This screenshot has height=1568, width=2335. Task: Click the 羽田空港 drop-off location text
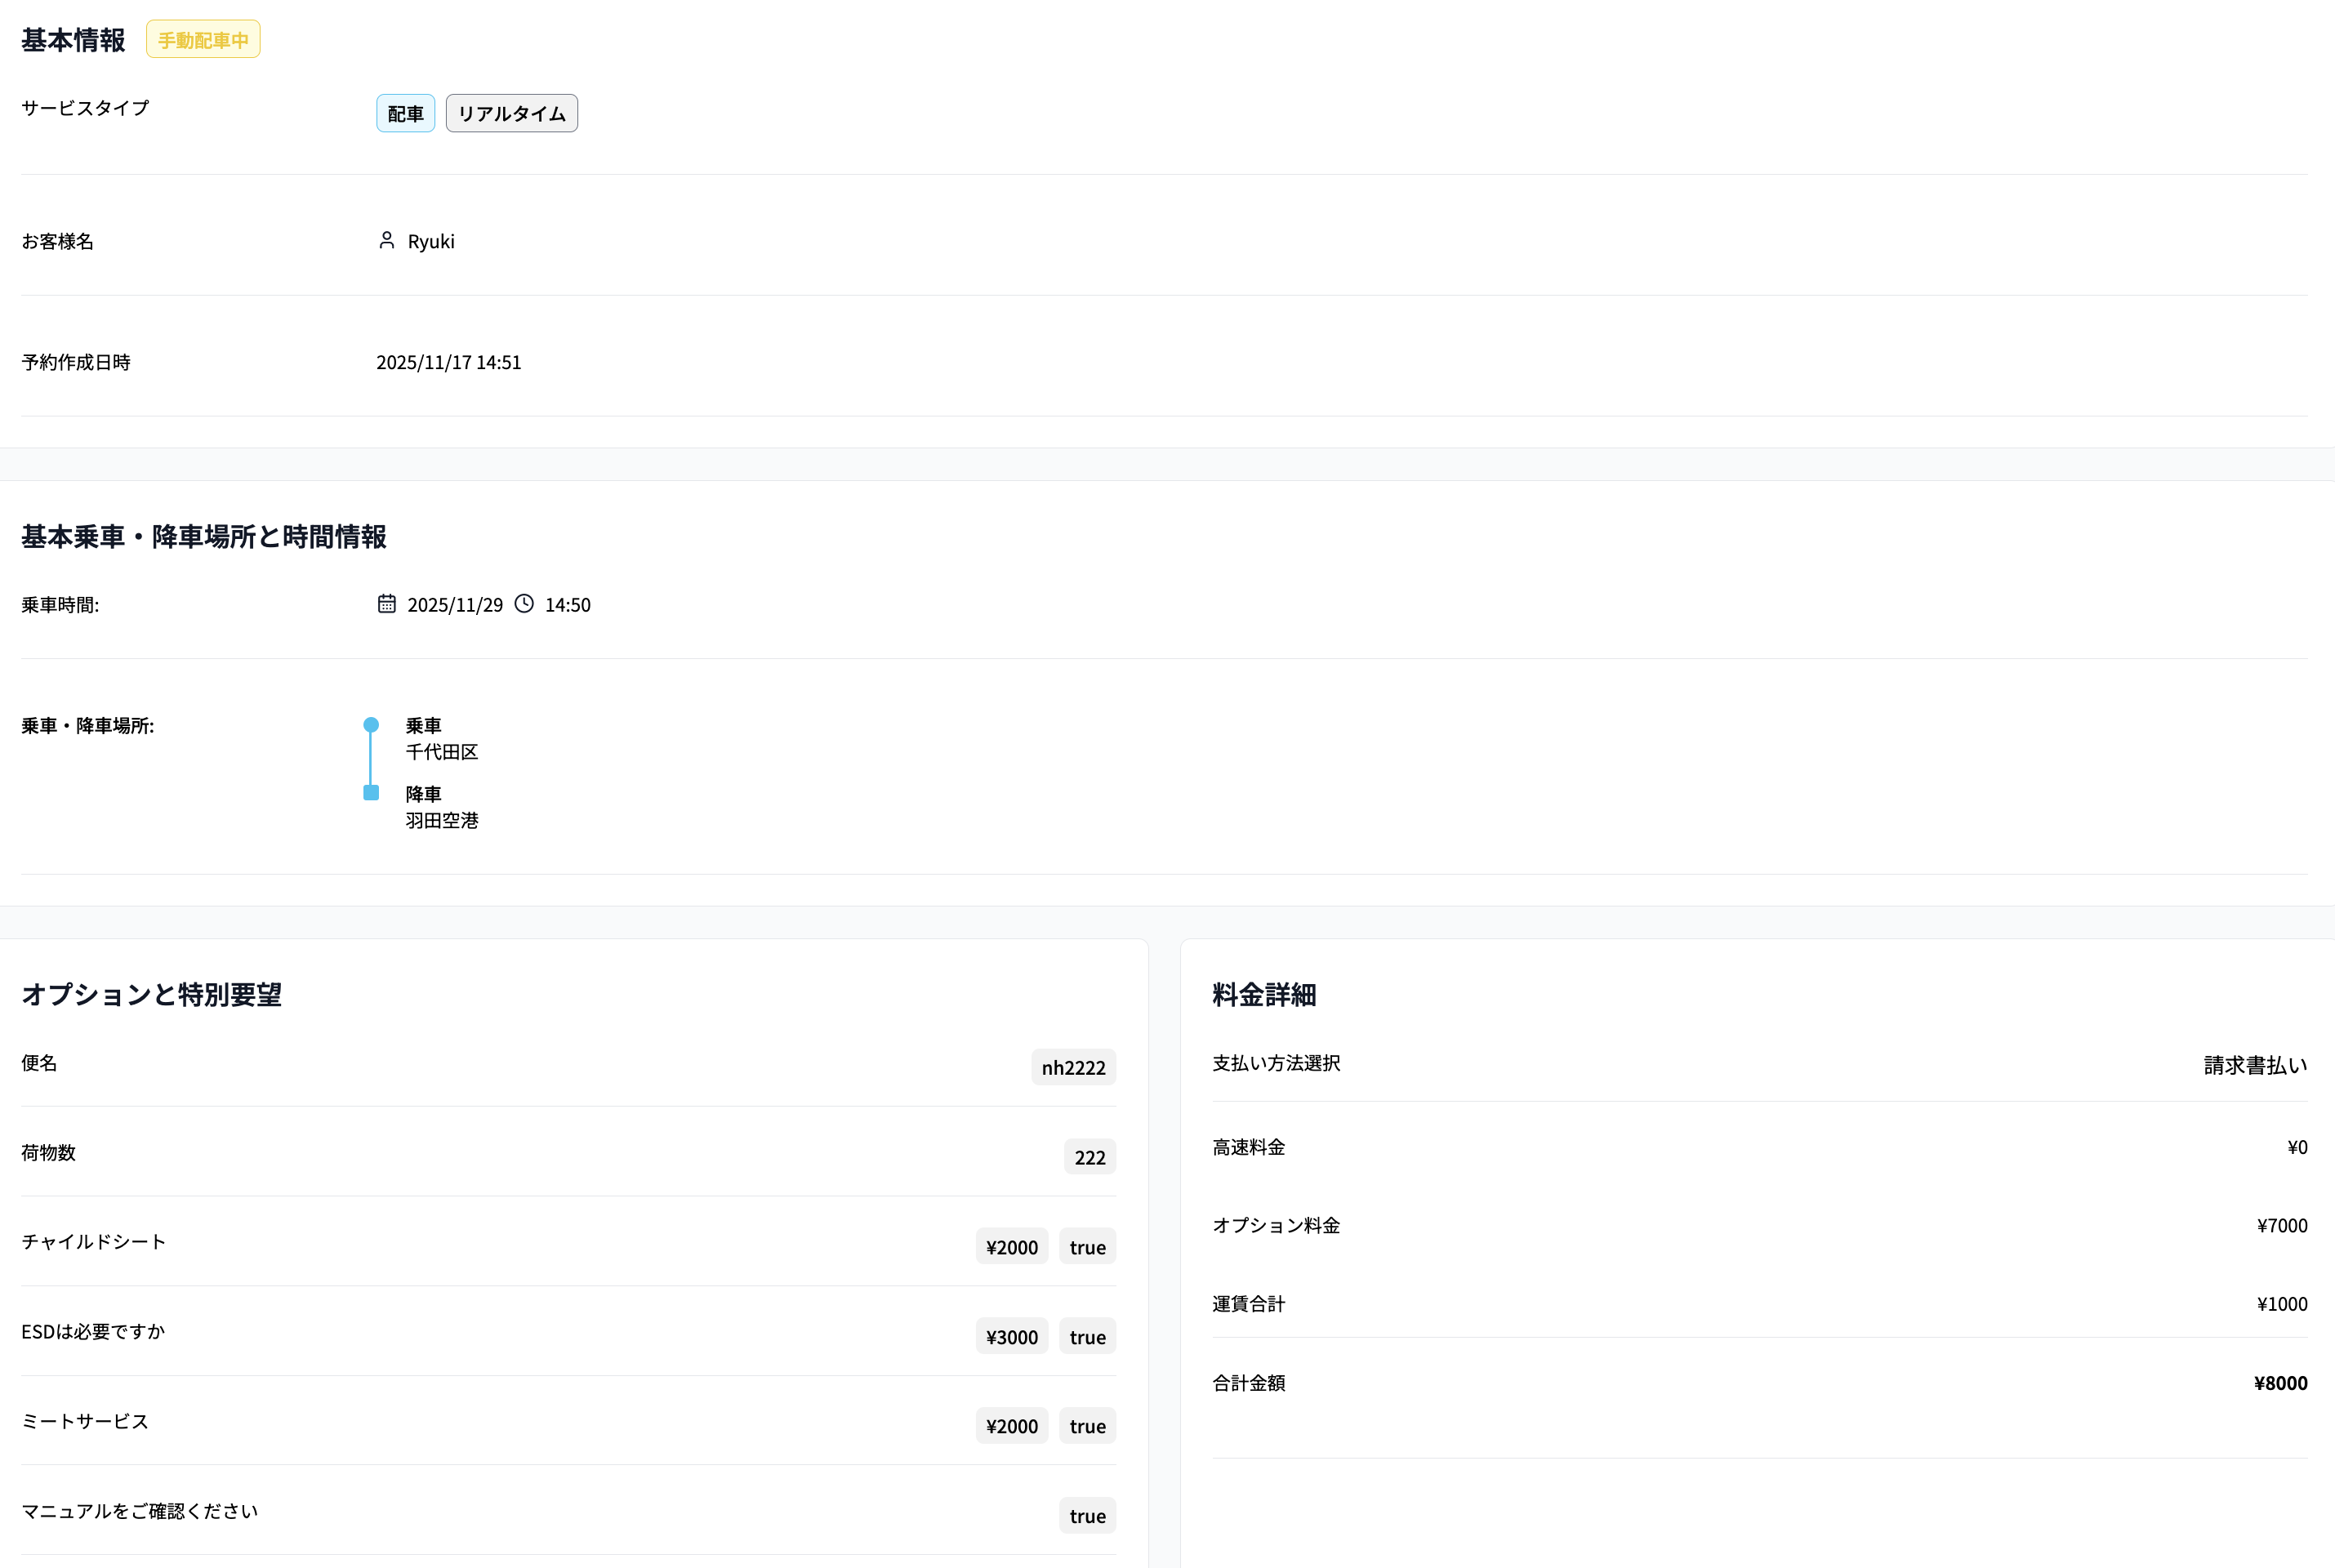(442, 820)
